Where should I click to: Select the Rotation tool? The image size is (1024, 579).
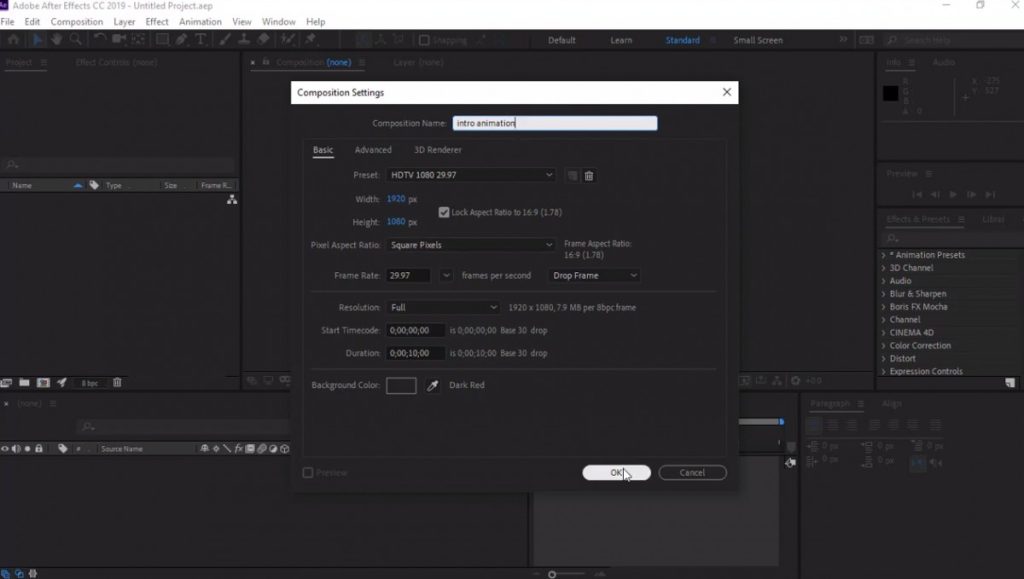[x=98, y=40]
